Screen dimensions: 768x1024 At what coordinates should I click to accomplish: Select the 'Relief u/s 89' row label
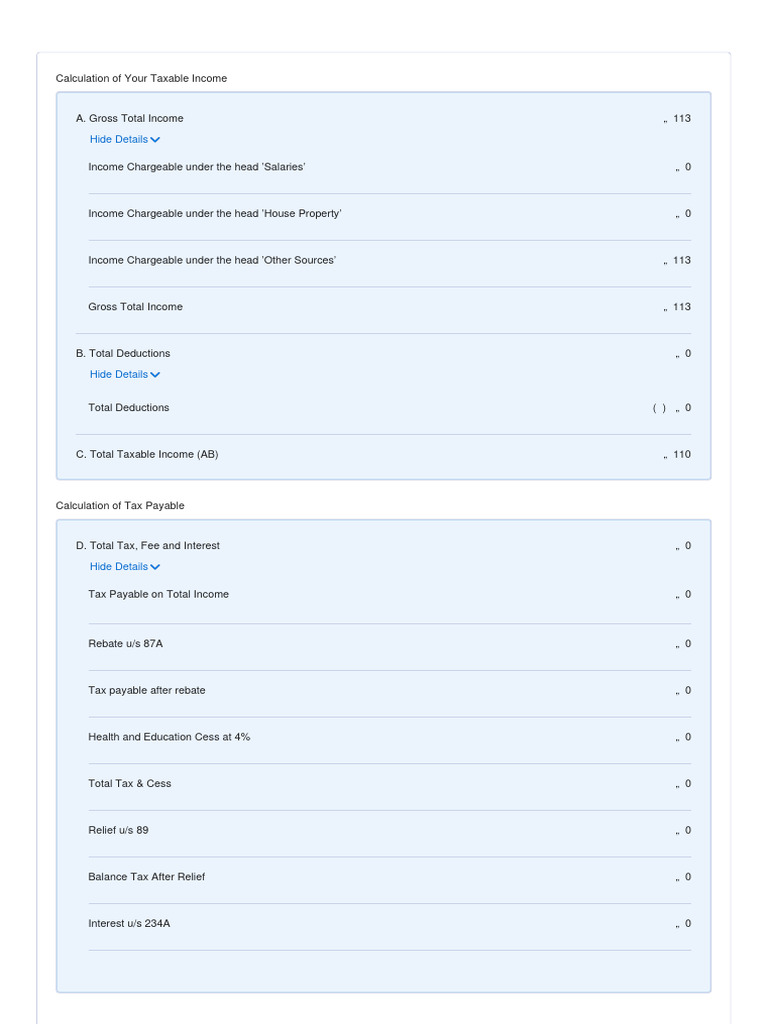click(118, 831)
